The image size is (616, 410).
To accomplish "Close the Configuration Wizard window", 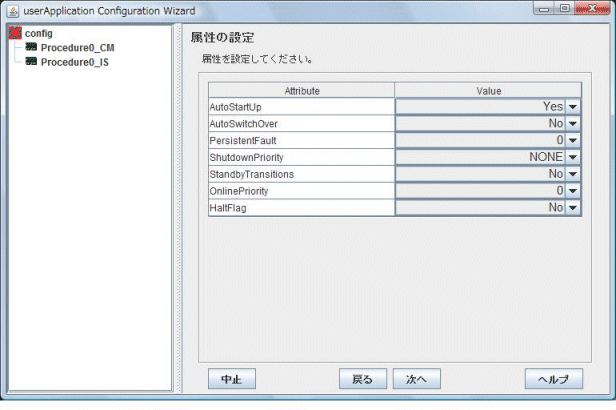I will click(592, 9).
